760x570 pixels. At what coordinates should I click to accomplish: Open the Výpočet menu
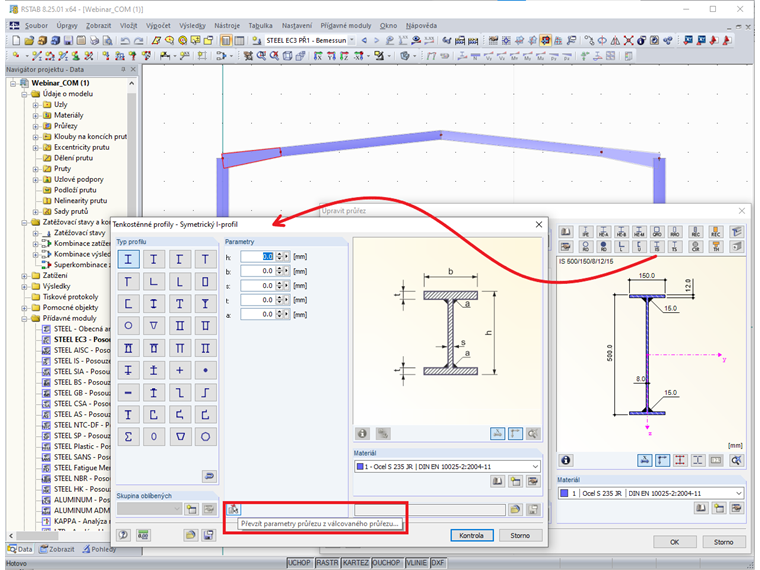pos(158,26)
